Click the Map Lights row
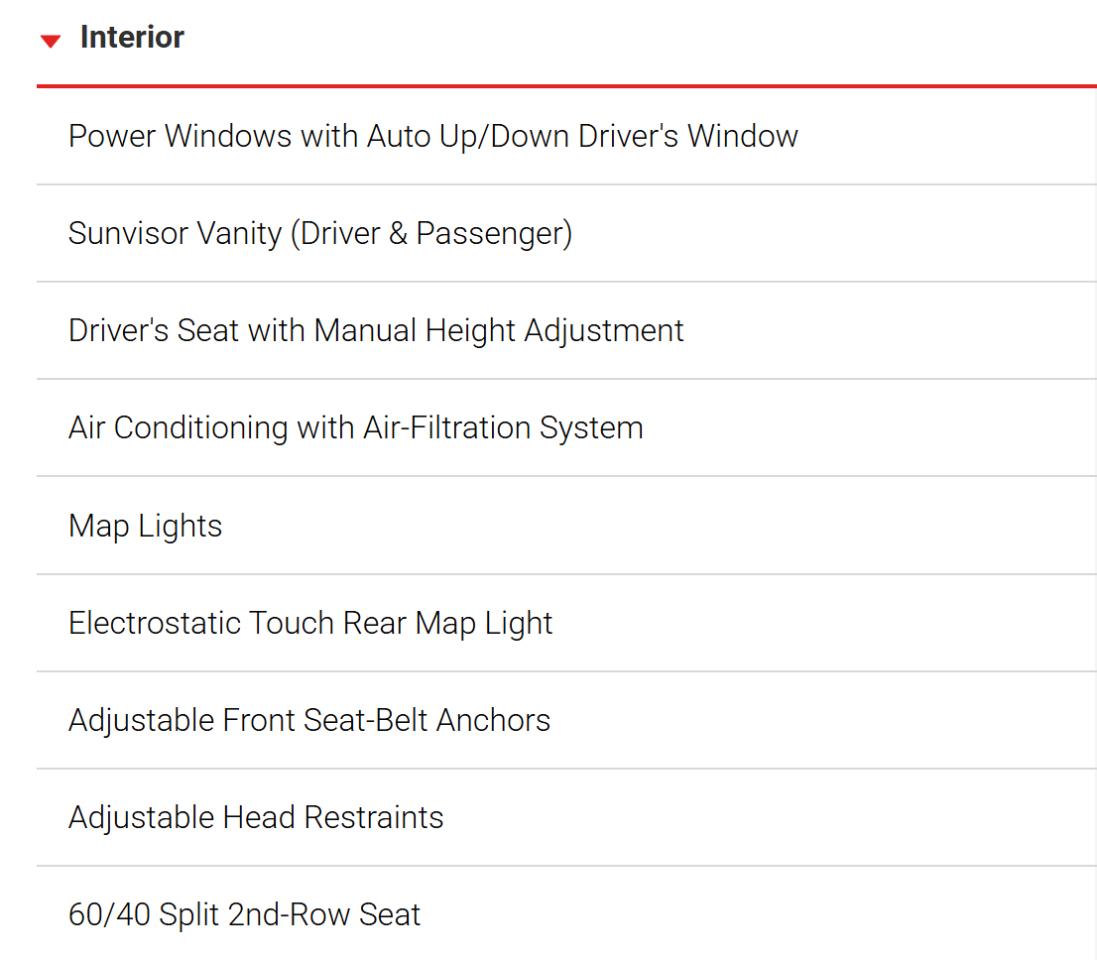 click(567, 525)
